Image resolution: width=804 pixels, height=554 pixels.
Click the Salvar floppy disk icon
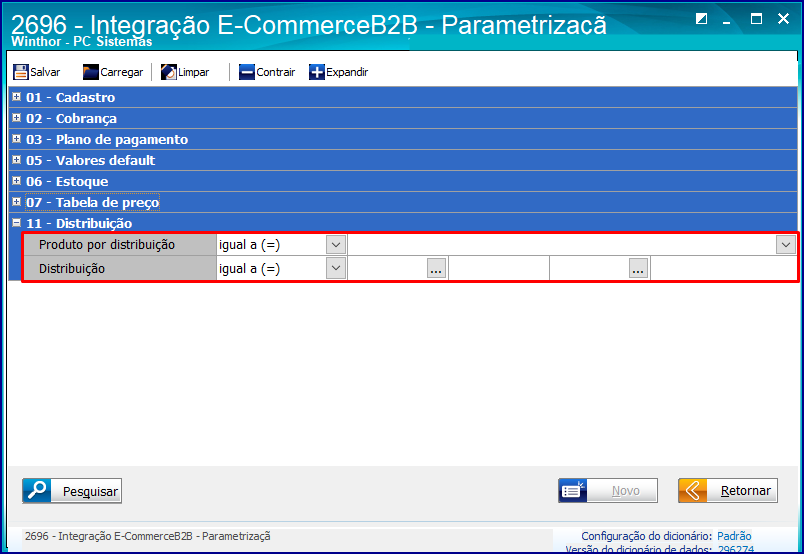tap(21, 72)
